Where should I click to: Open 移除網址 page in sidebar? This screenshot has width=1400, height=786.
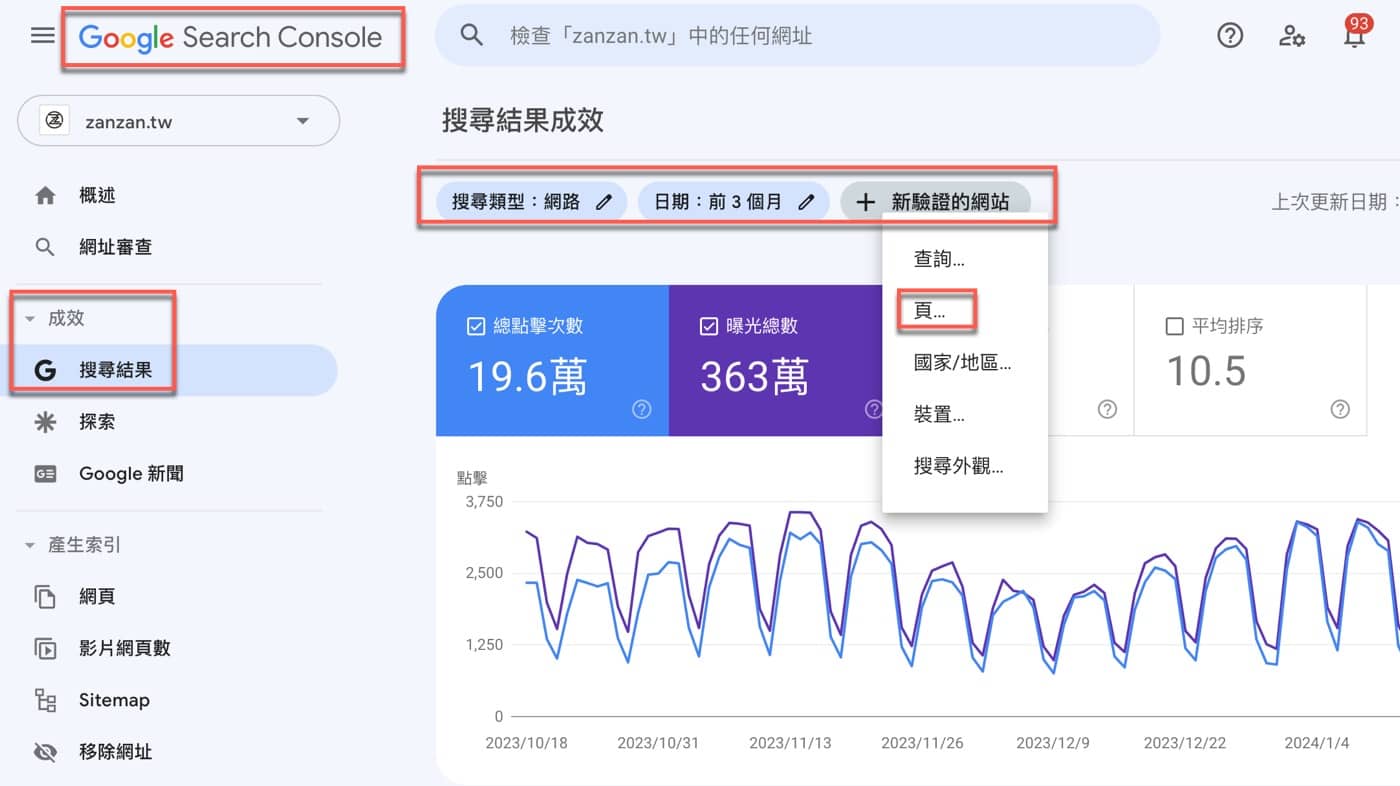[x=170, y=752]
